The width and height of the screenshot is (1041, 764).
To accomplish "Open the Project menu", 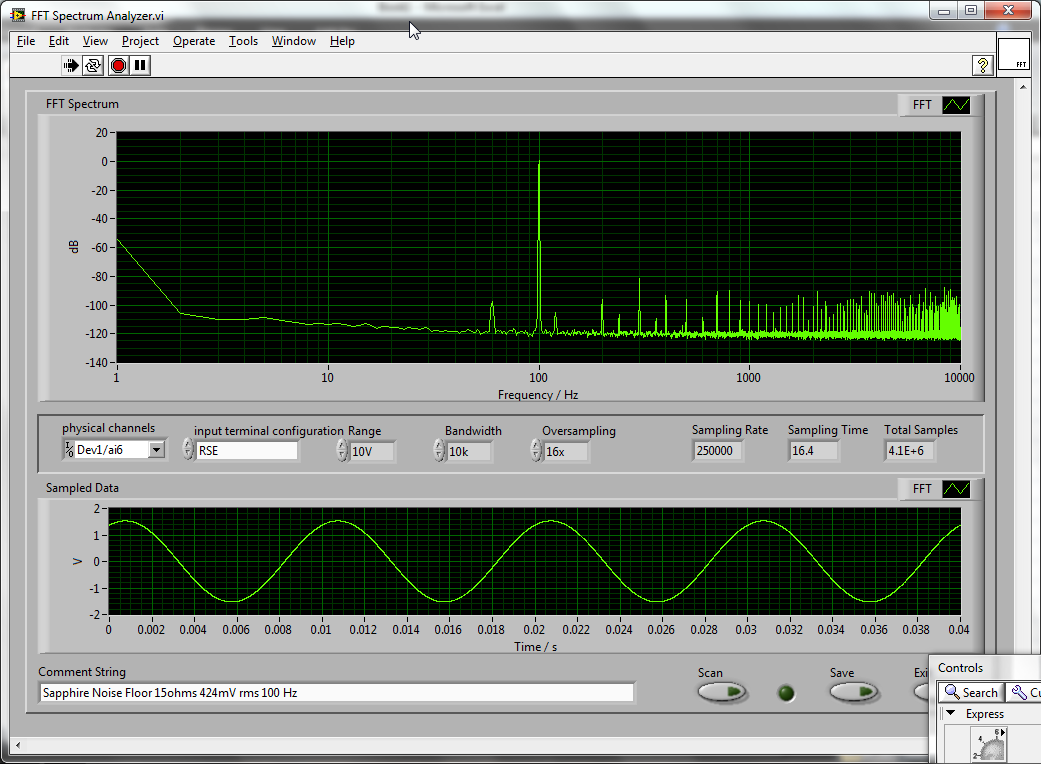I will [x=140, y=41].
